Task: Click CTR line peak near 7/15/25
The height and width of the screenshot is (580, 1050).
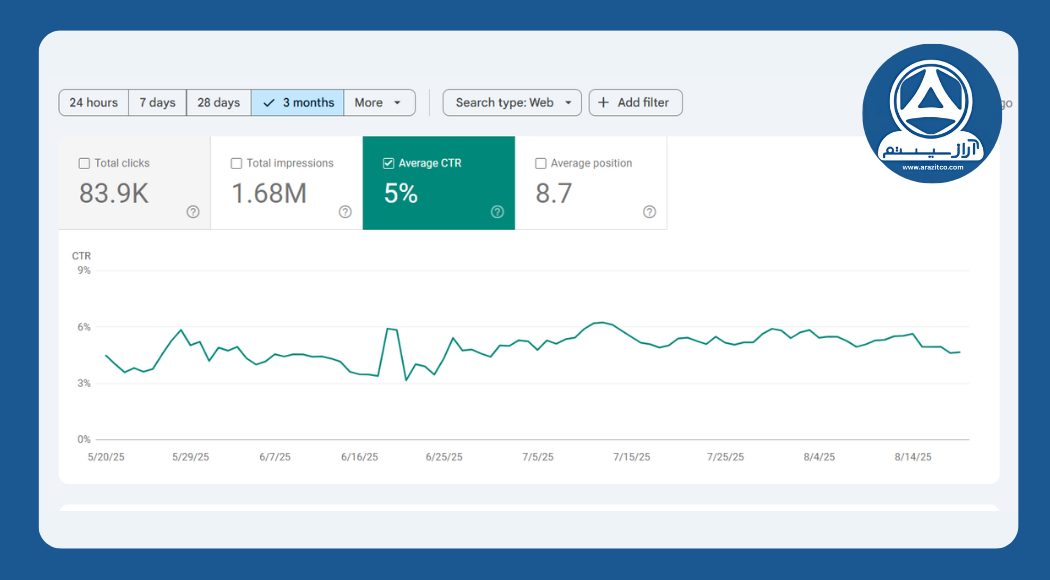Action: point(600,322)
